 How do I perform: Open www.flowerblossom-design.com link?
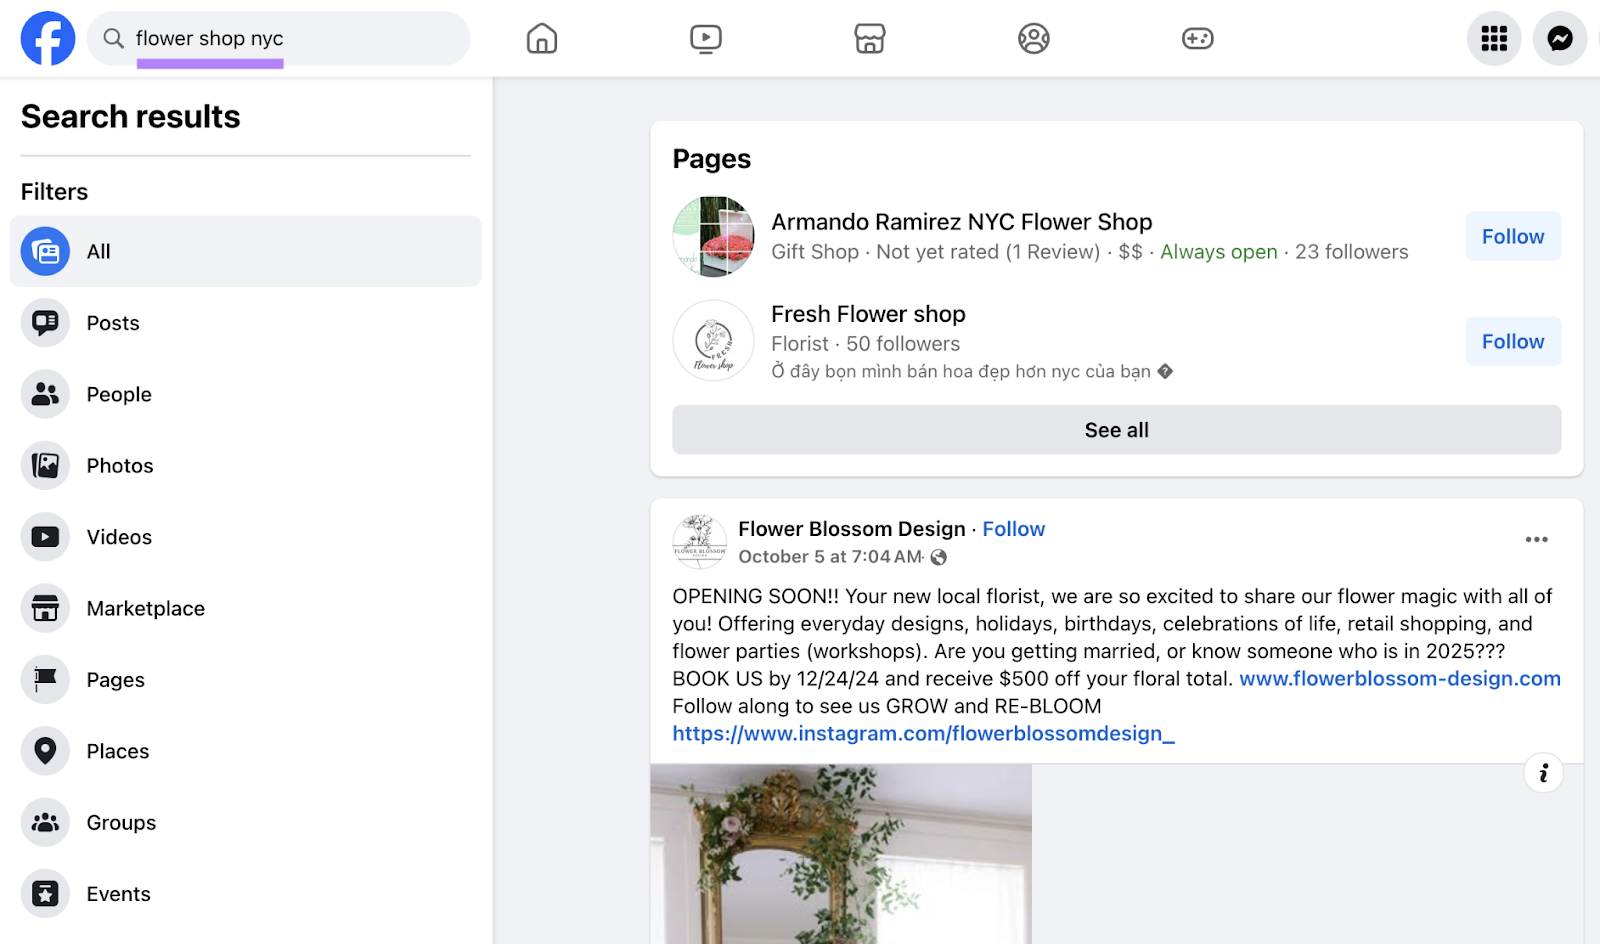pos(1399,678)
